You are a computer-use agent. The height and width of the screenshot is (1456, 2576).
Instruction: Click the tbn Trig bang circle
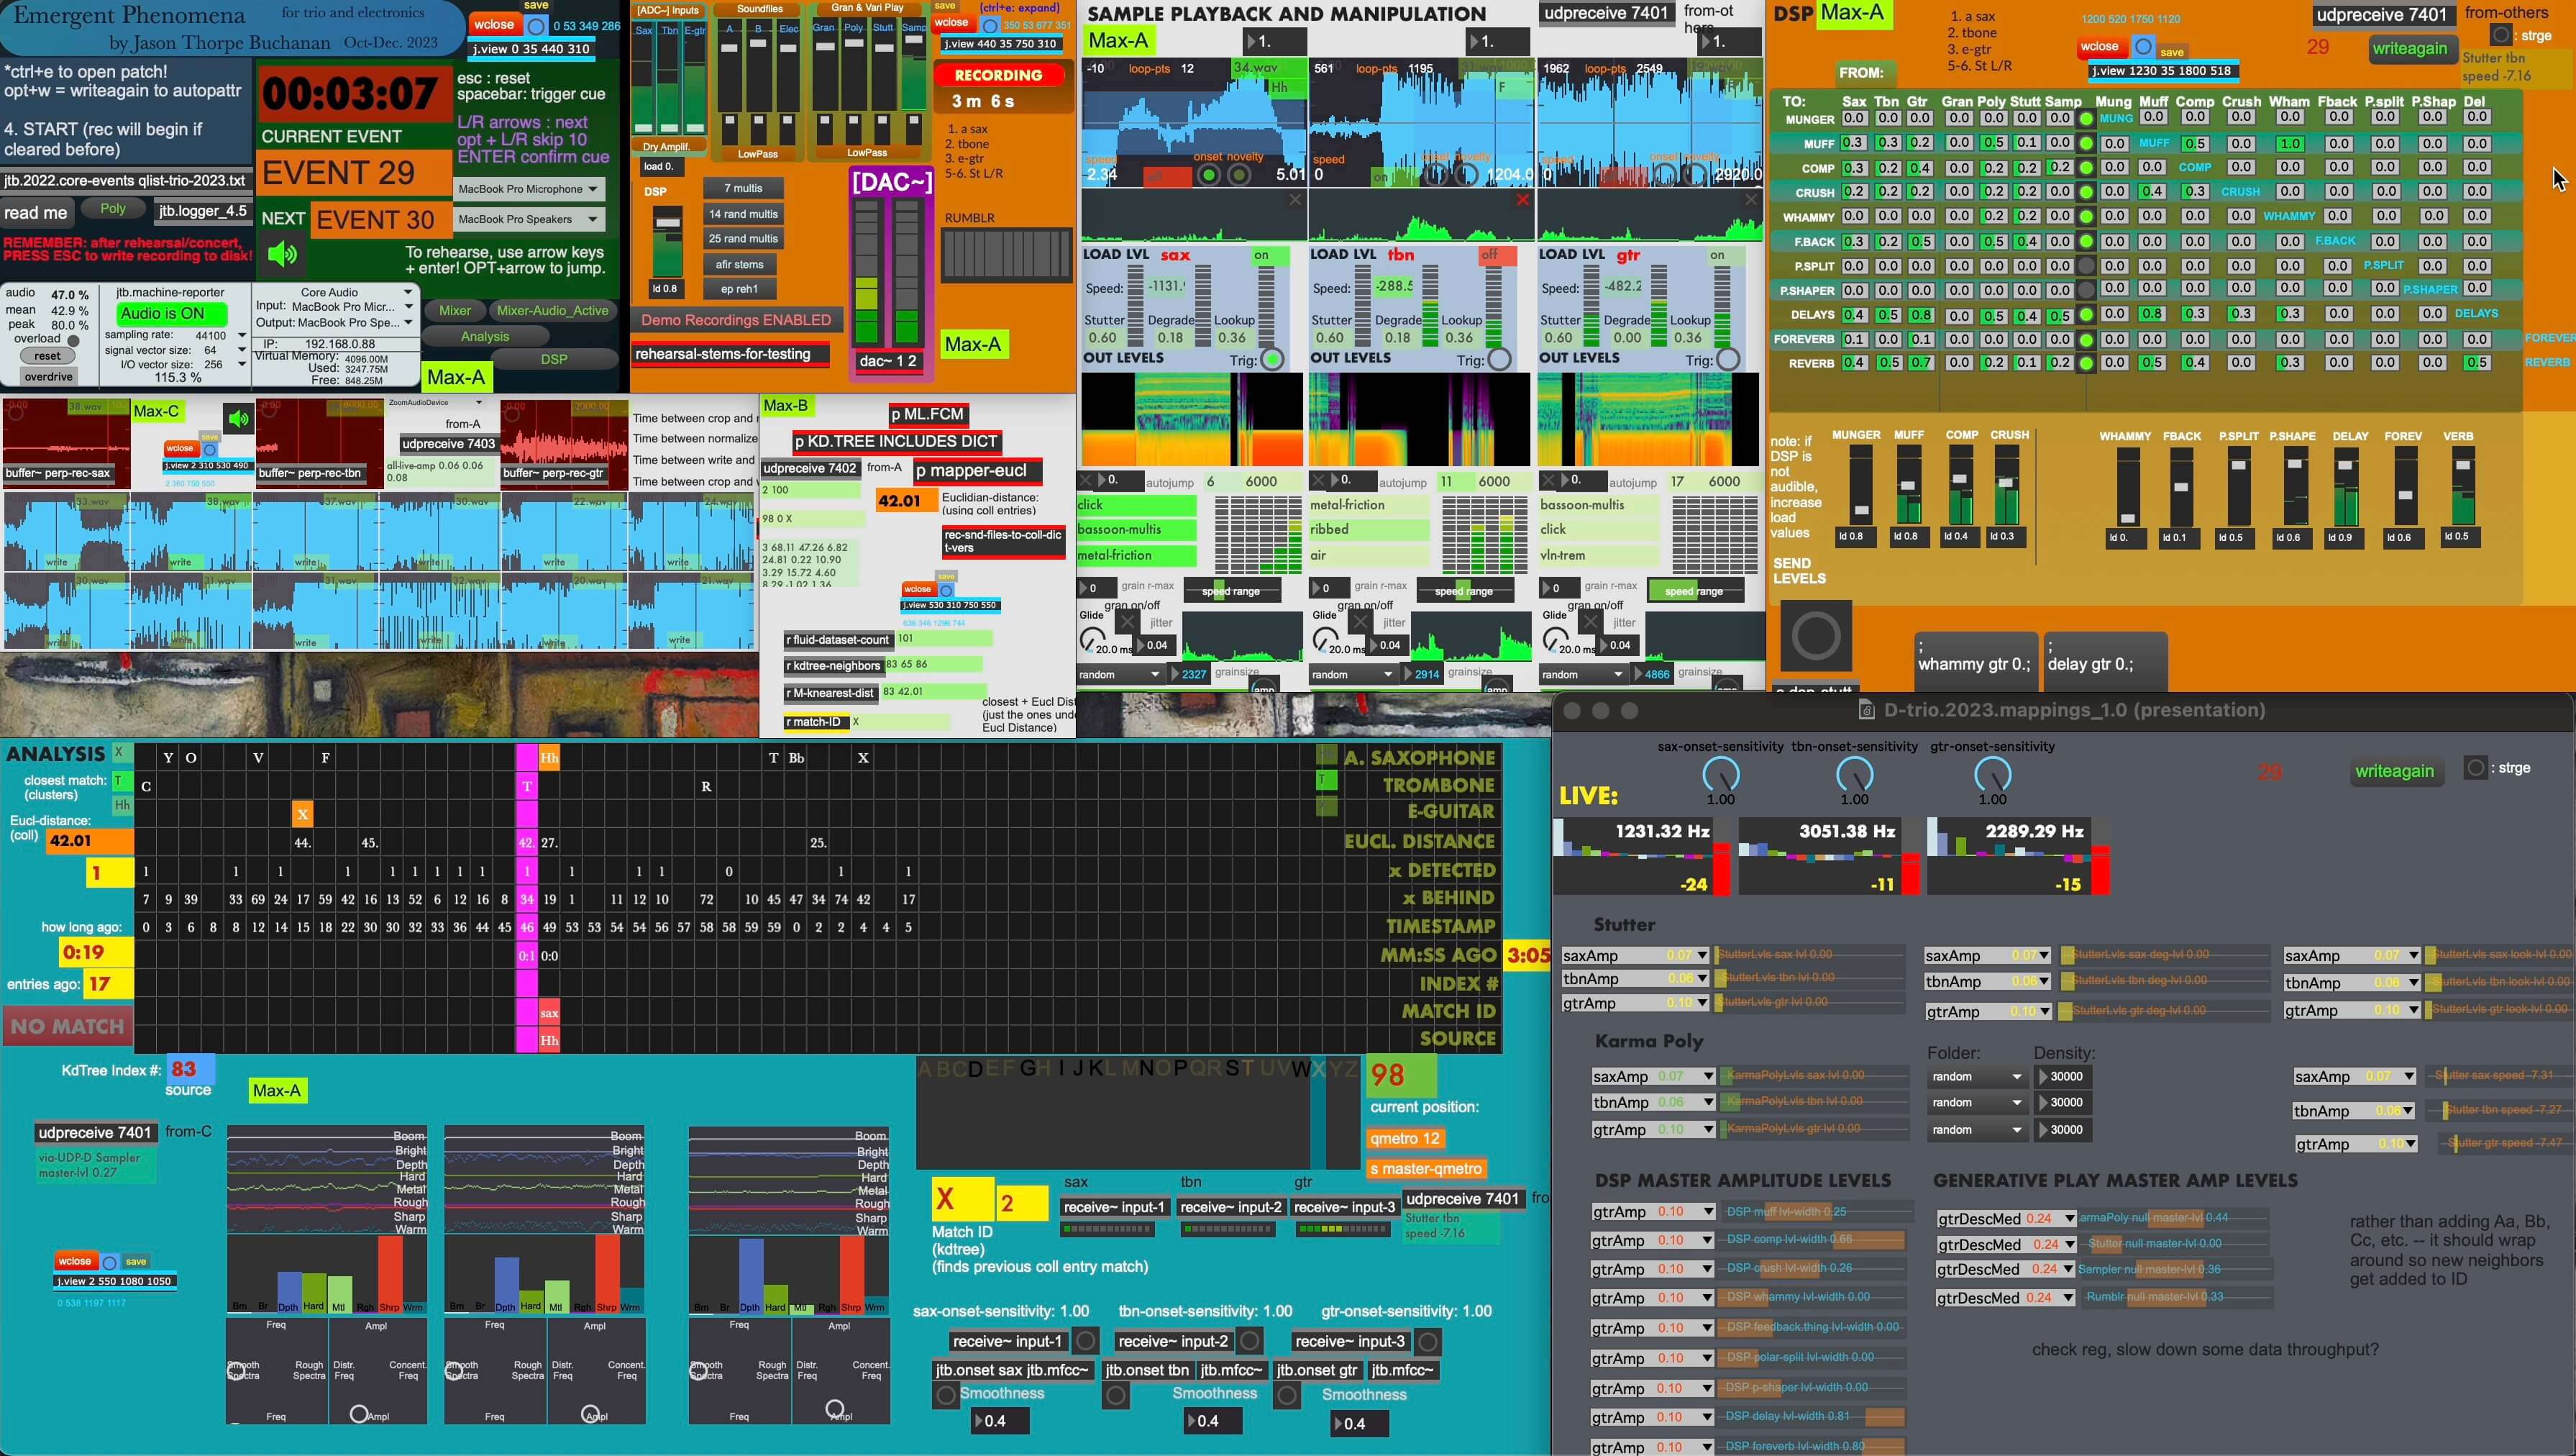(1499, 359)
